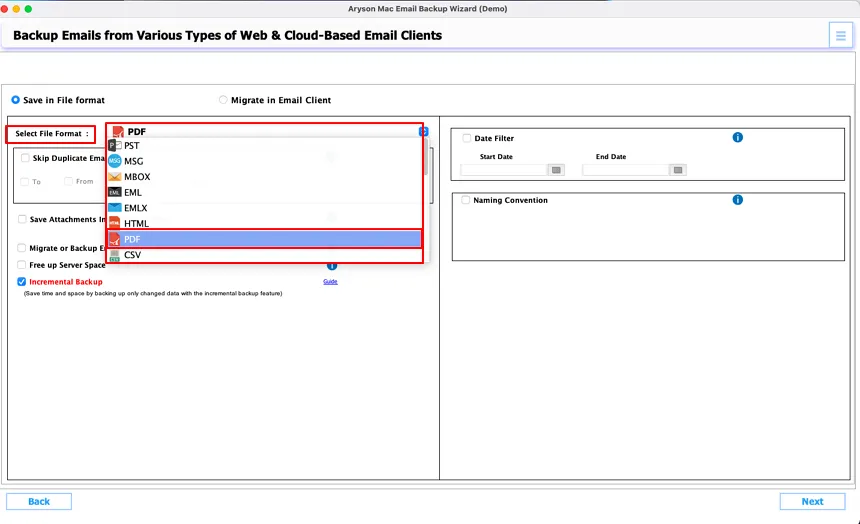The height and width of the screenshot is (524, 860).
Task: Enable Save Attachments checkbox
Action: (x=22, y=219)
